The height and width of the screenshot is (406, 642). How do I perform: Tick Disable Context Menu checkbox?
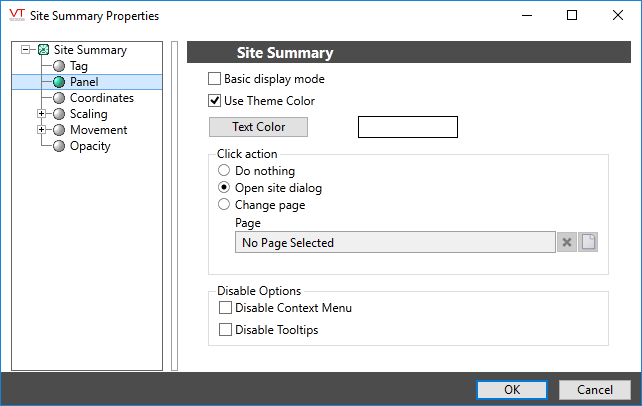tap(225, 308)
